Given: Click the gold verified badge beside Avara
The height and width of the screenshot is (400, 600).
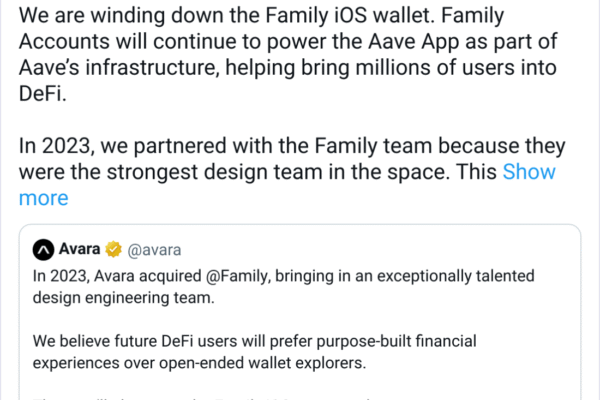Looking at the screenshot, I should point(115,248).
